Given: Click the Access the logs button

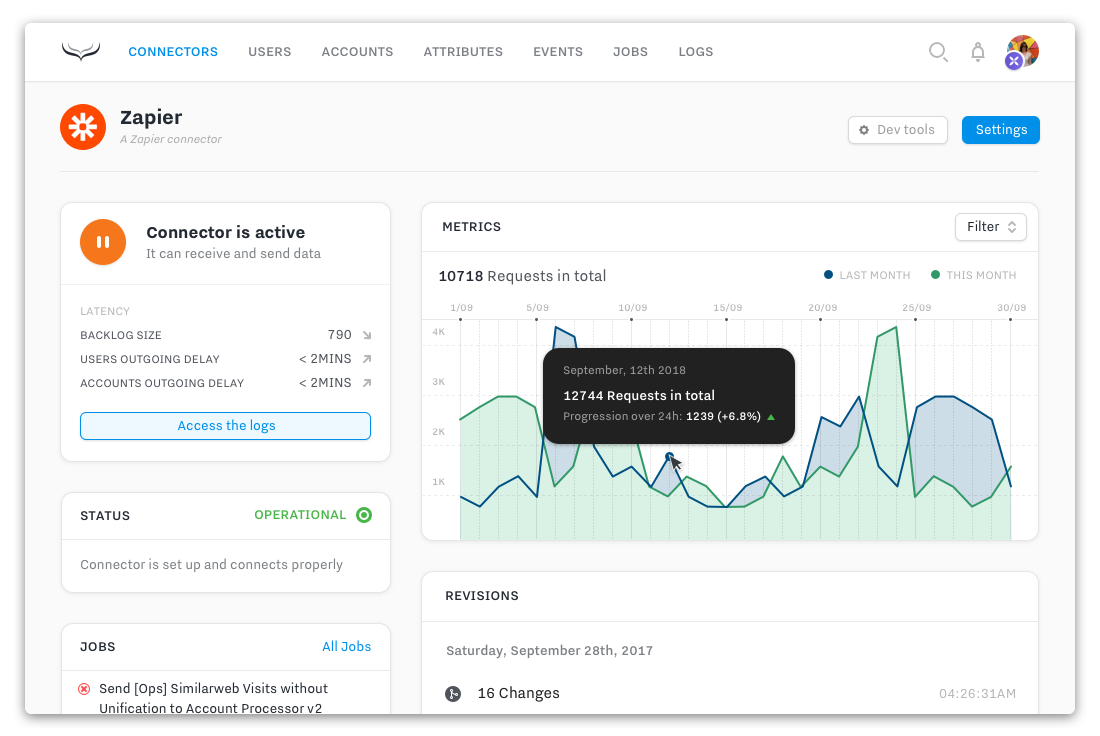Looking at the screenshot, I should (x=225, y=426).
